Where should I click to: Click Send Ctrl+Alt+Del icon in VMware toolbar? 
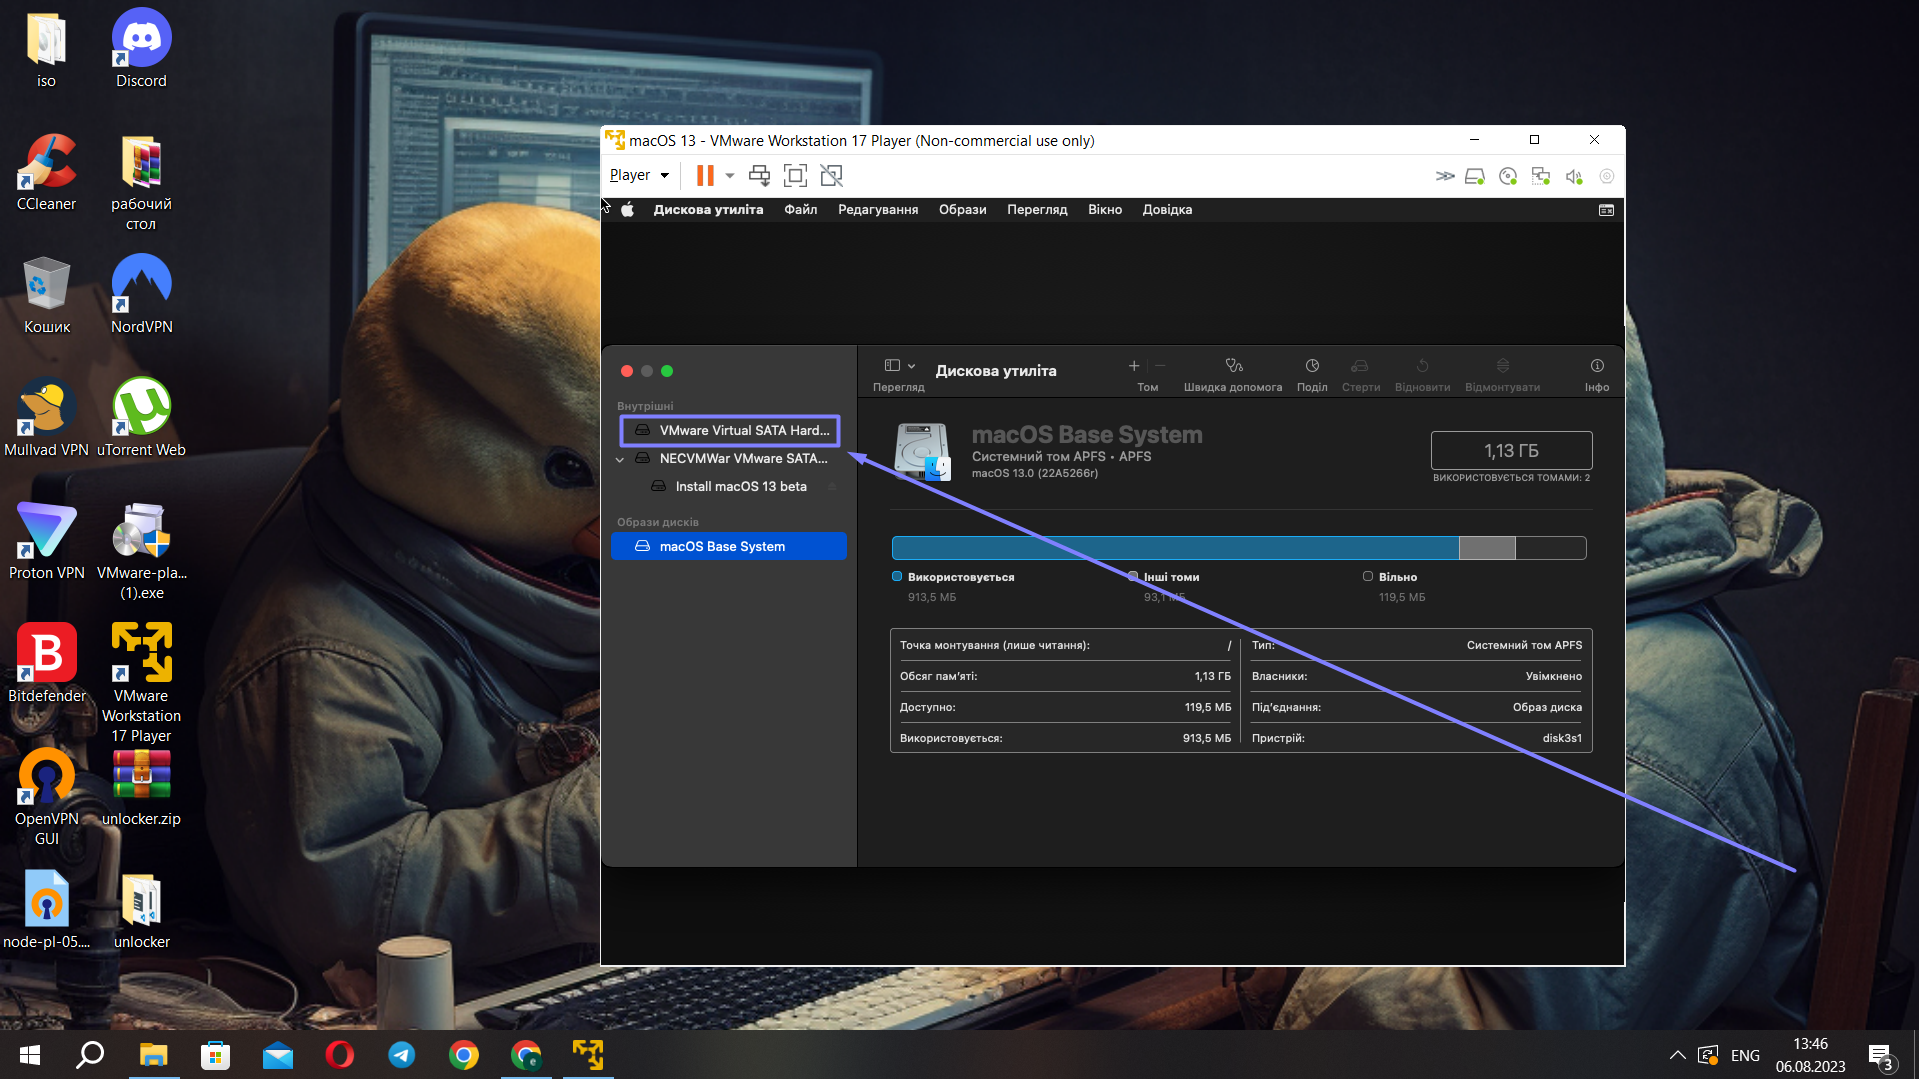coord(759,176)
